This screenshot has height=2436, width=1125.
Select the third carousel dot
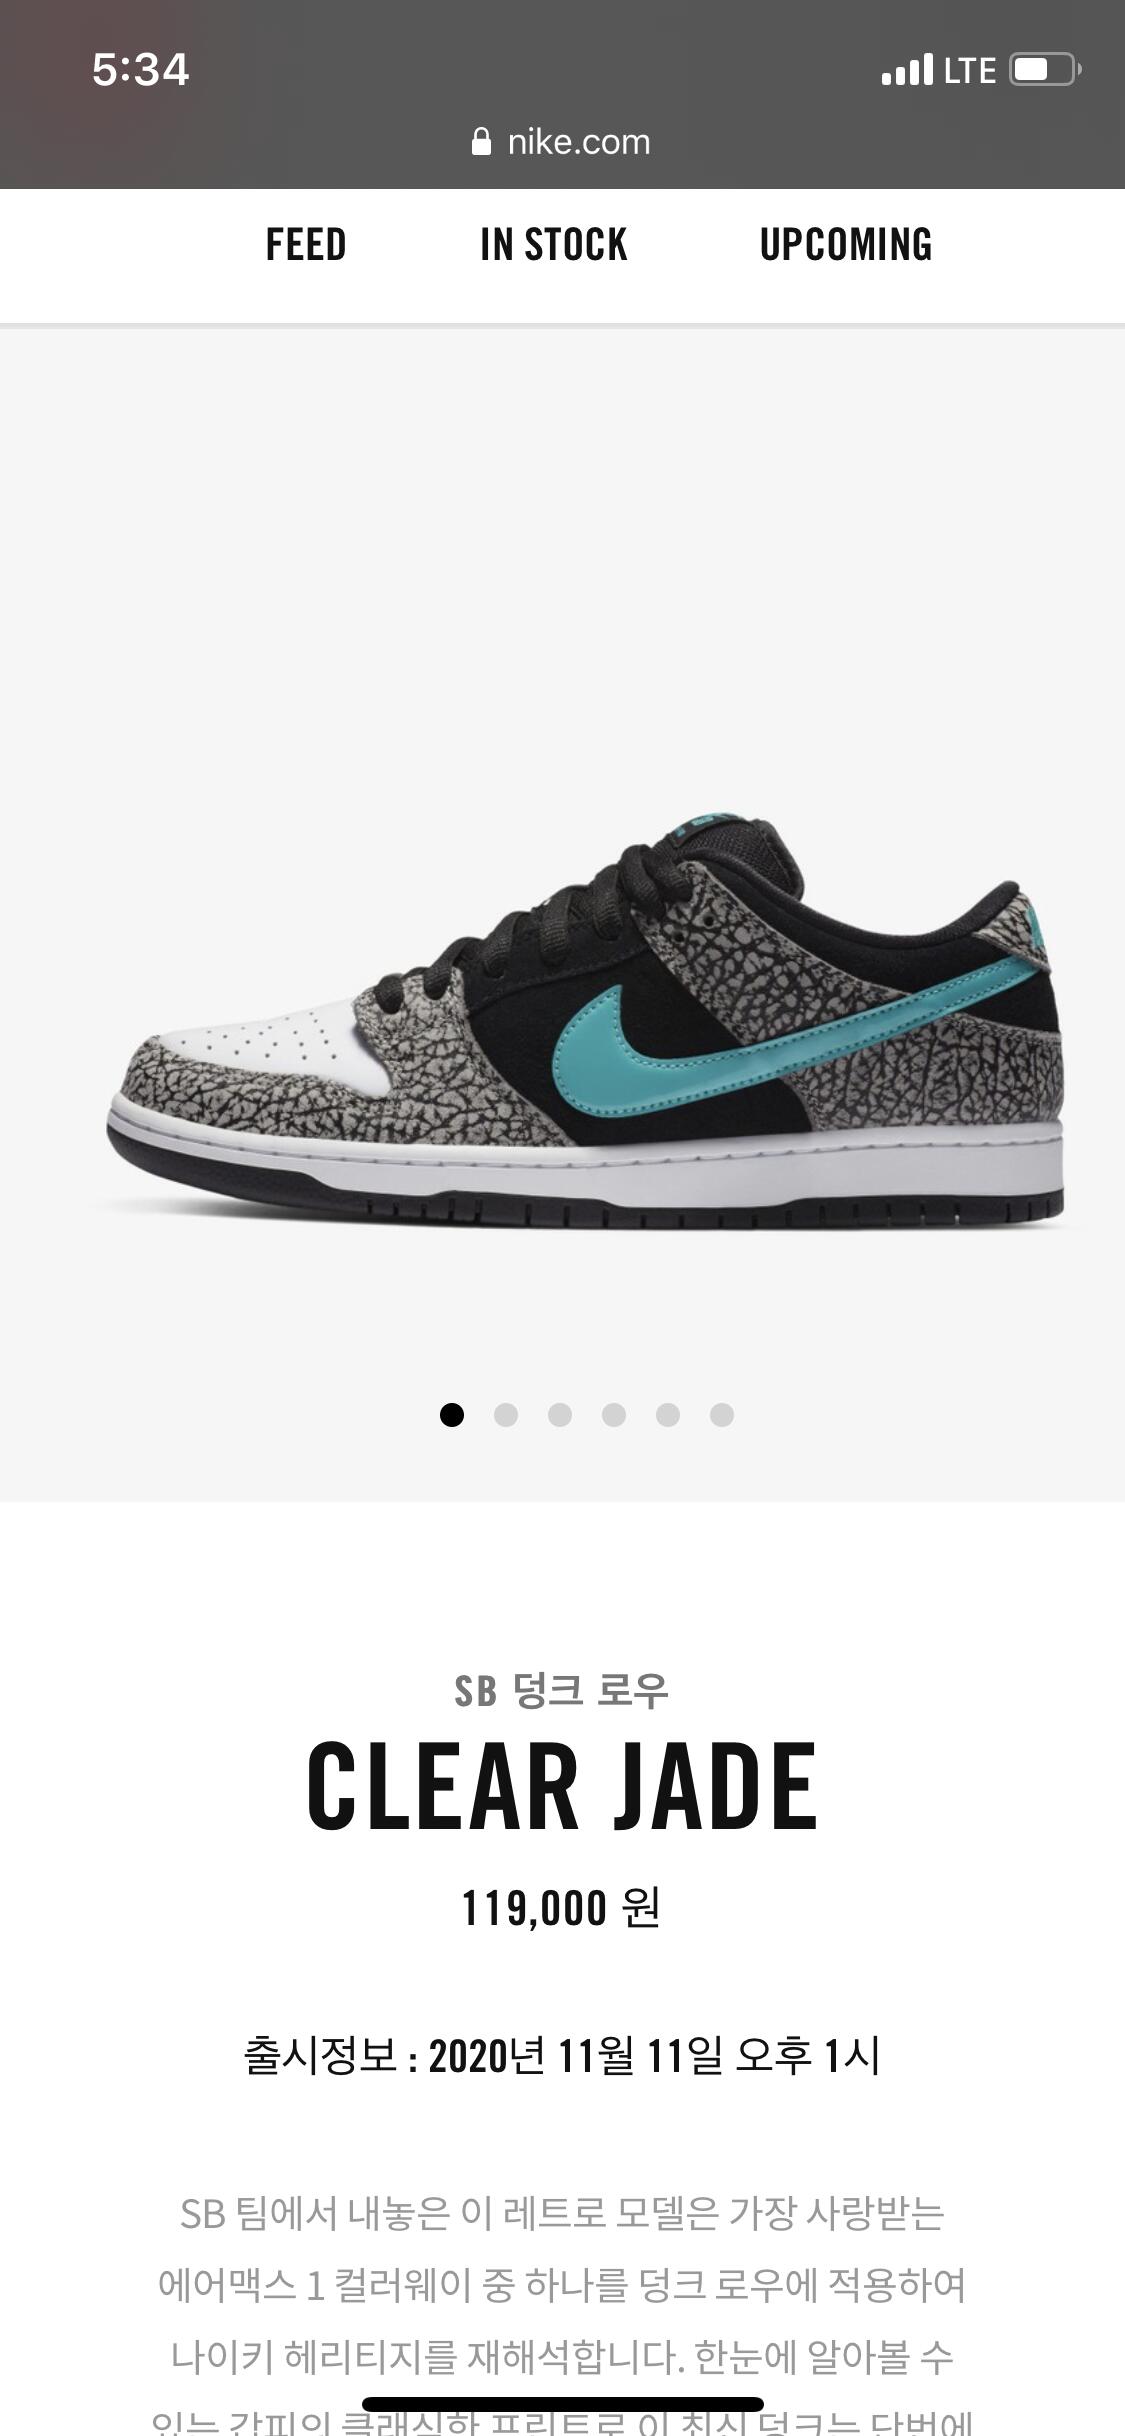point(560,1415)
